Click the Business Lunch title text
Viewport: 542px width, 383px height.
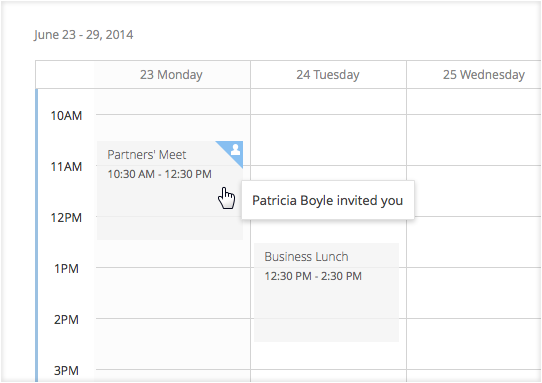pyautogui.click(x=306, y=256)
